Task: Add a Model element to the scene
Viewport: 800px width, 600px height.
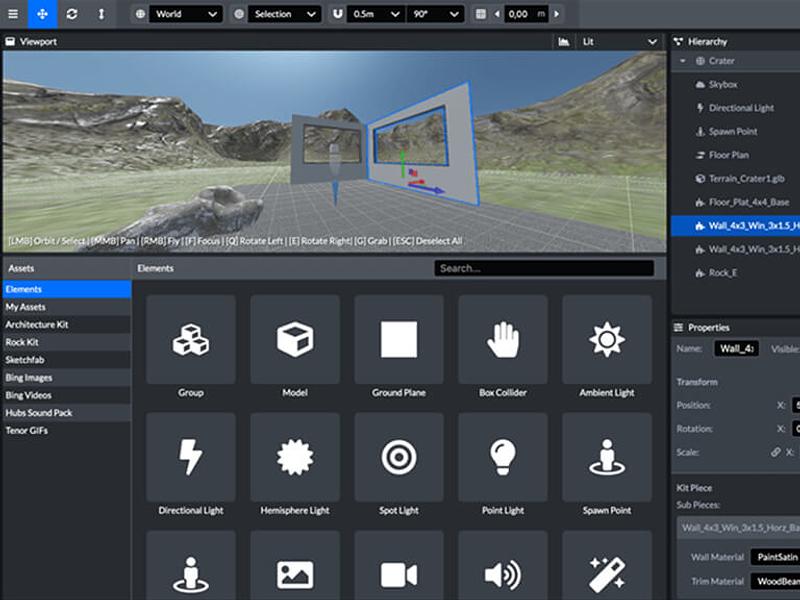Action: pos(294,340)
